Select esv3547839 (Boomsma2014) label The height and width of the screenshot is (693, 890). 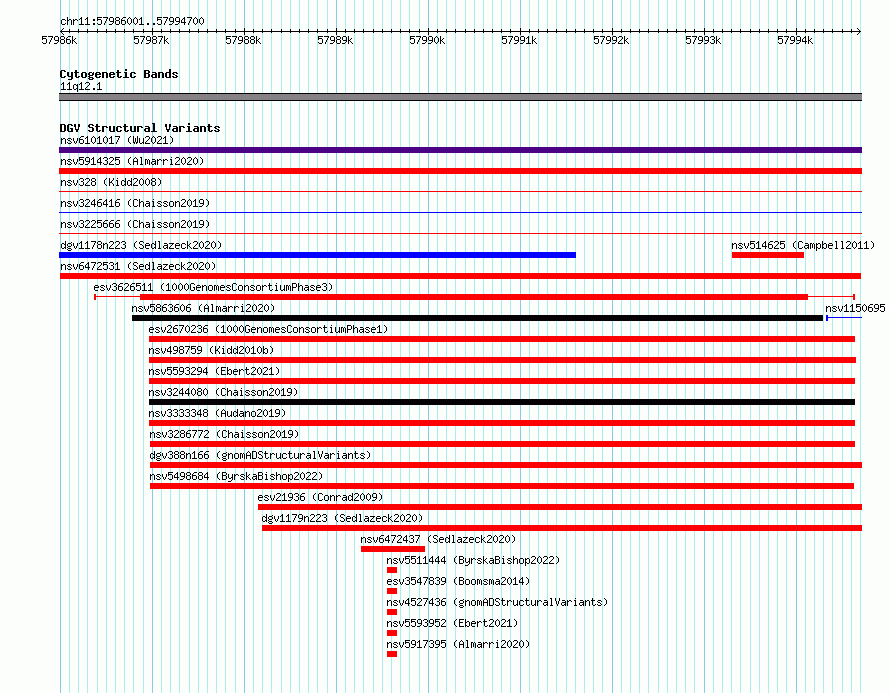(x=458, y=581)
